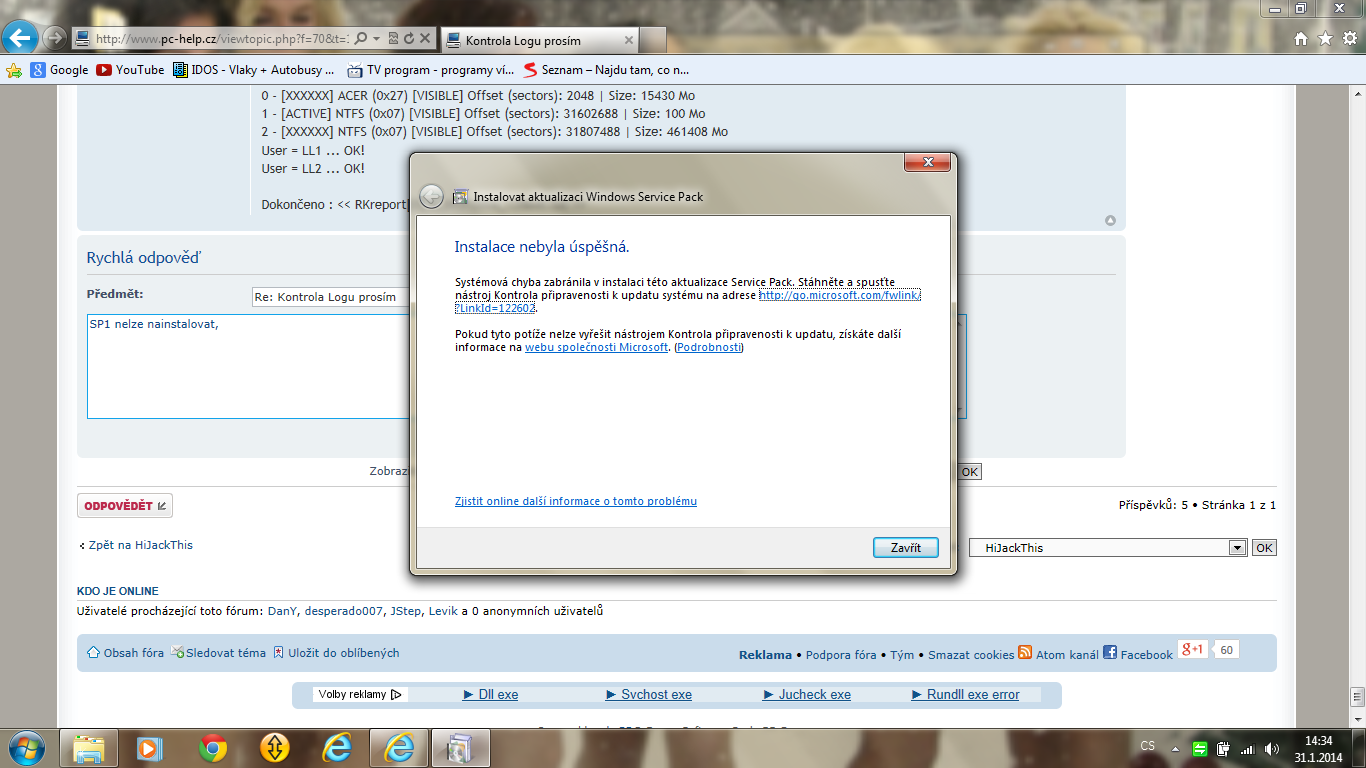
Task: Open Windows Explorer from the taskbar
Action: pos(89,747)
